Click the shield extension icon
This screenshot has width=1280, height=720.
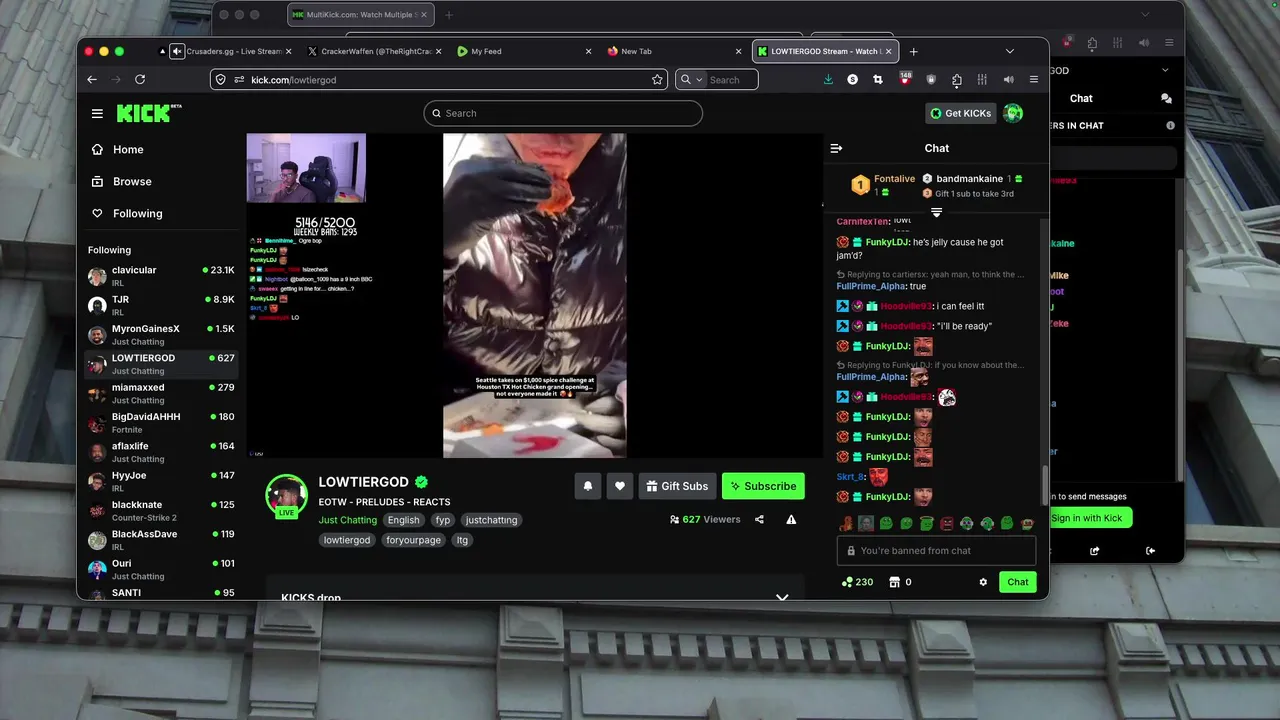click(931, 79)
